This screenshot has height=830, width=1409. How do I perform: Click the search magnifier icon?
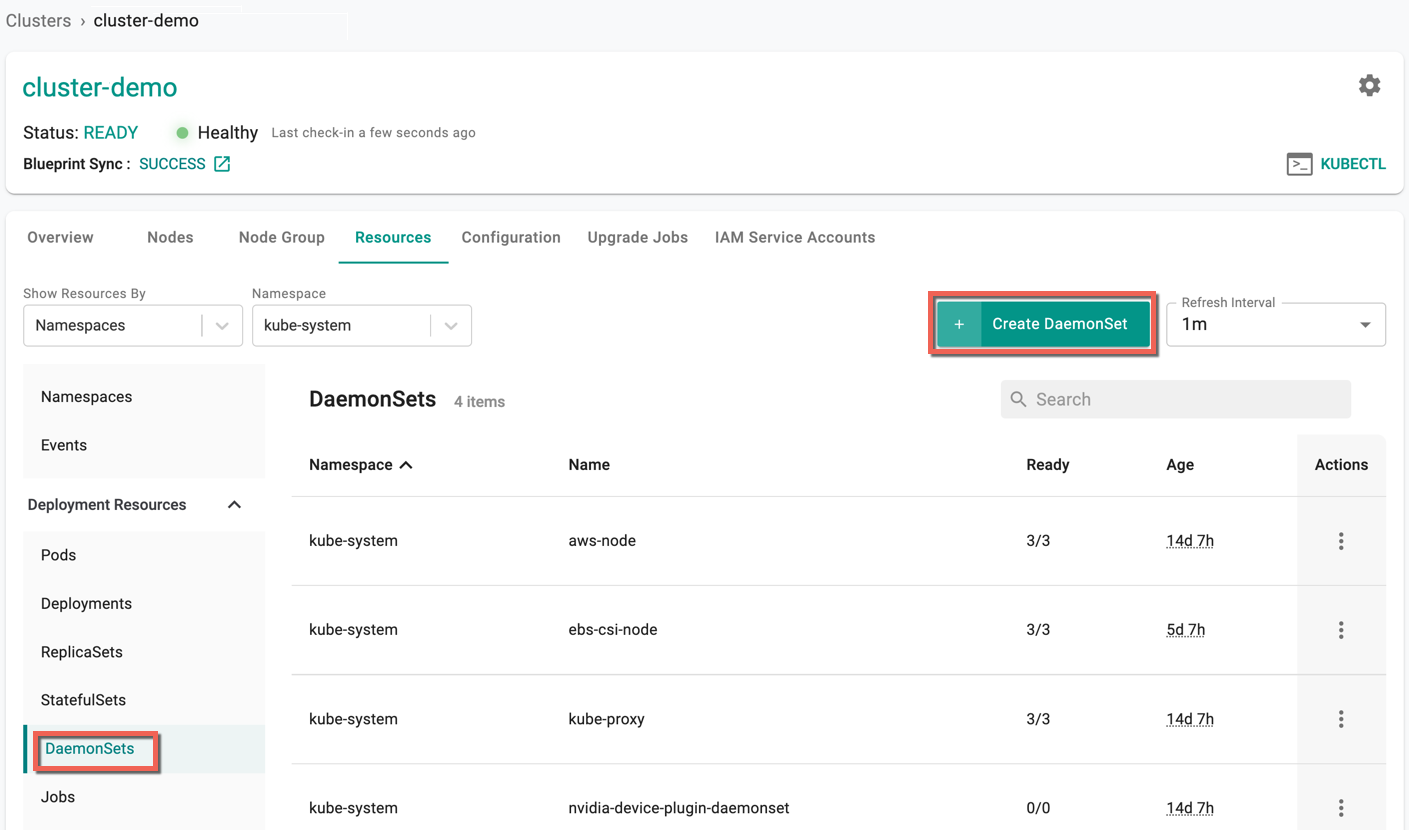(x=1018, y=399)
